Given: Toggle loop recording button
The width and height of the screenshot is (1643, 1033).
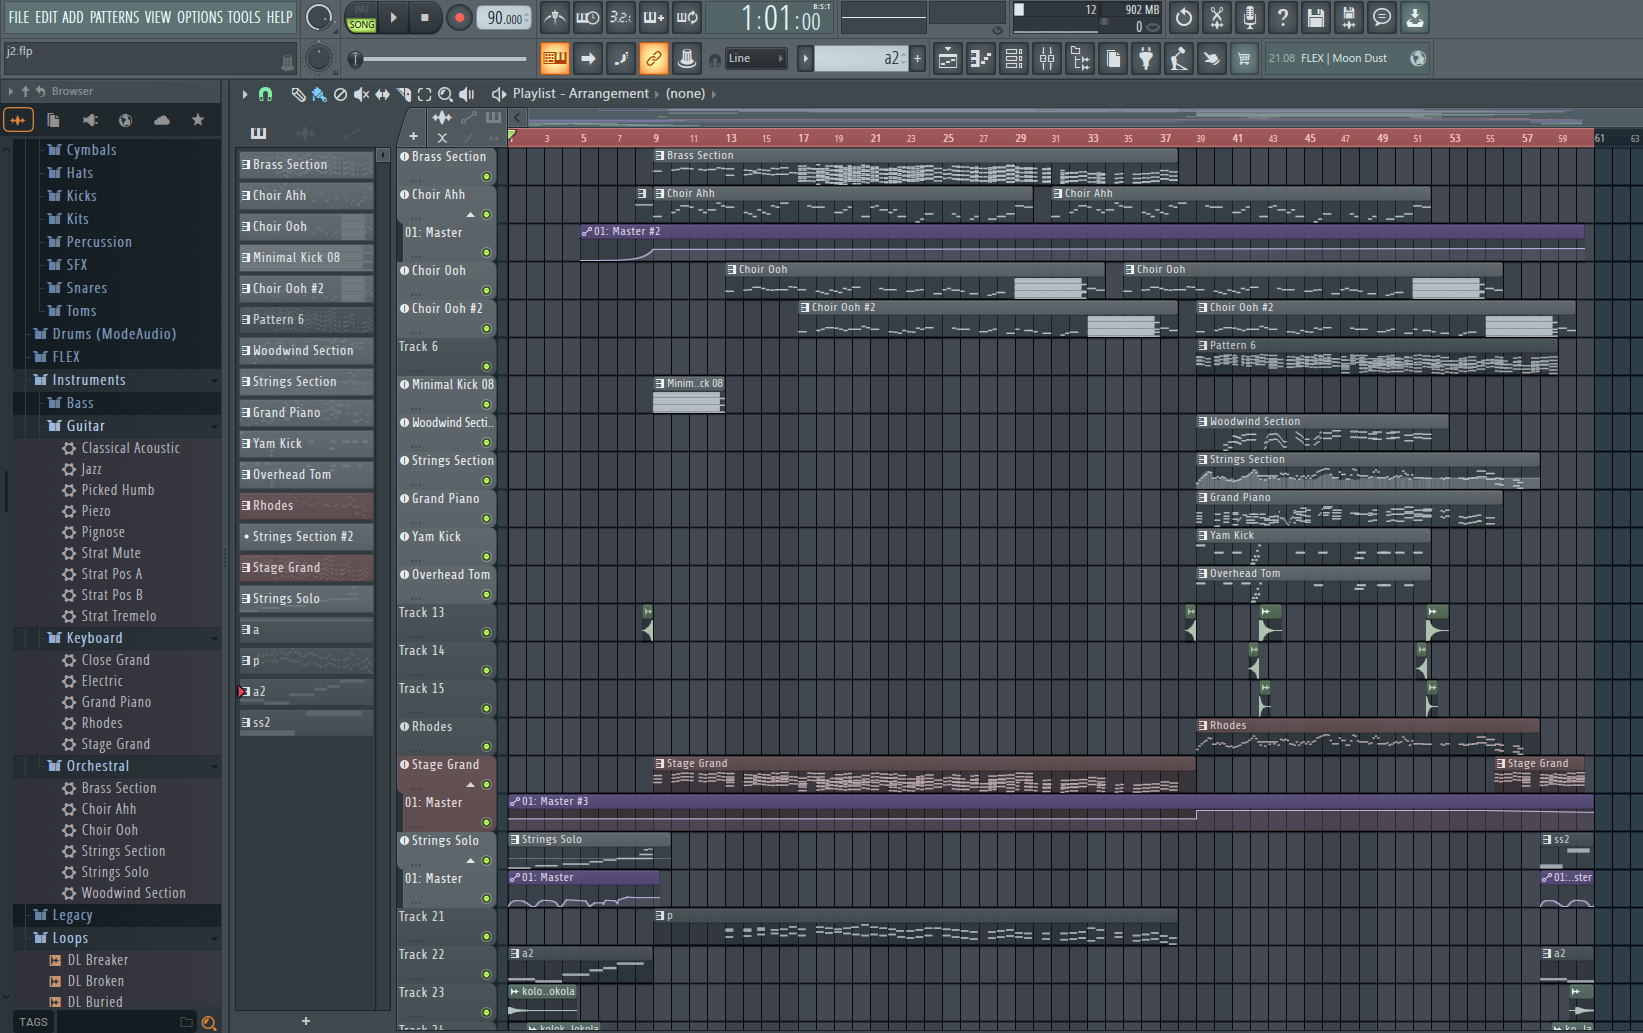Looking at the screenshot, I should tap(687, 17).
